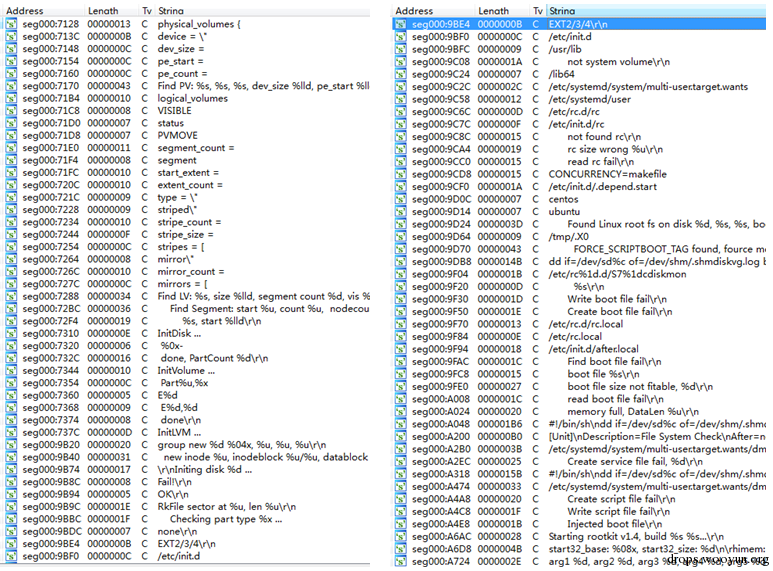773x571 pixels.
Task: Click '/etc/init.d' string in right list
Action: 570,36
